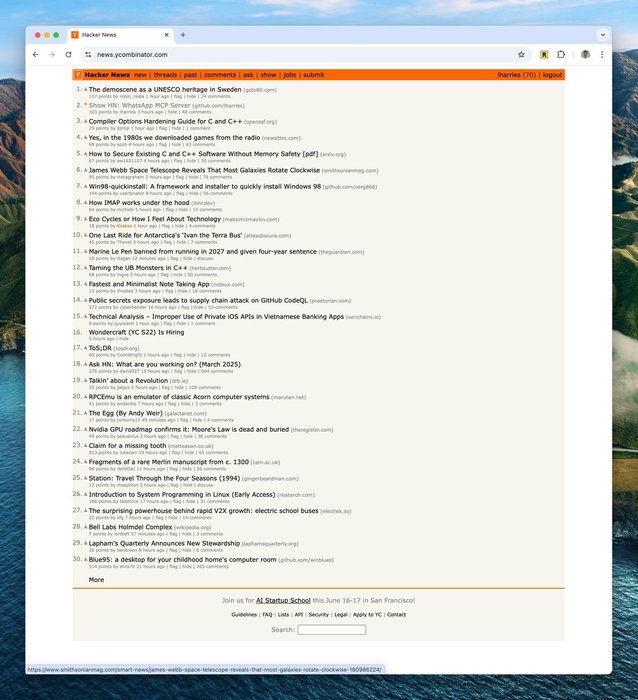Open the API footer link

click(299, 615)
